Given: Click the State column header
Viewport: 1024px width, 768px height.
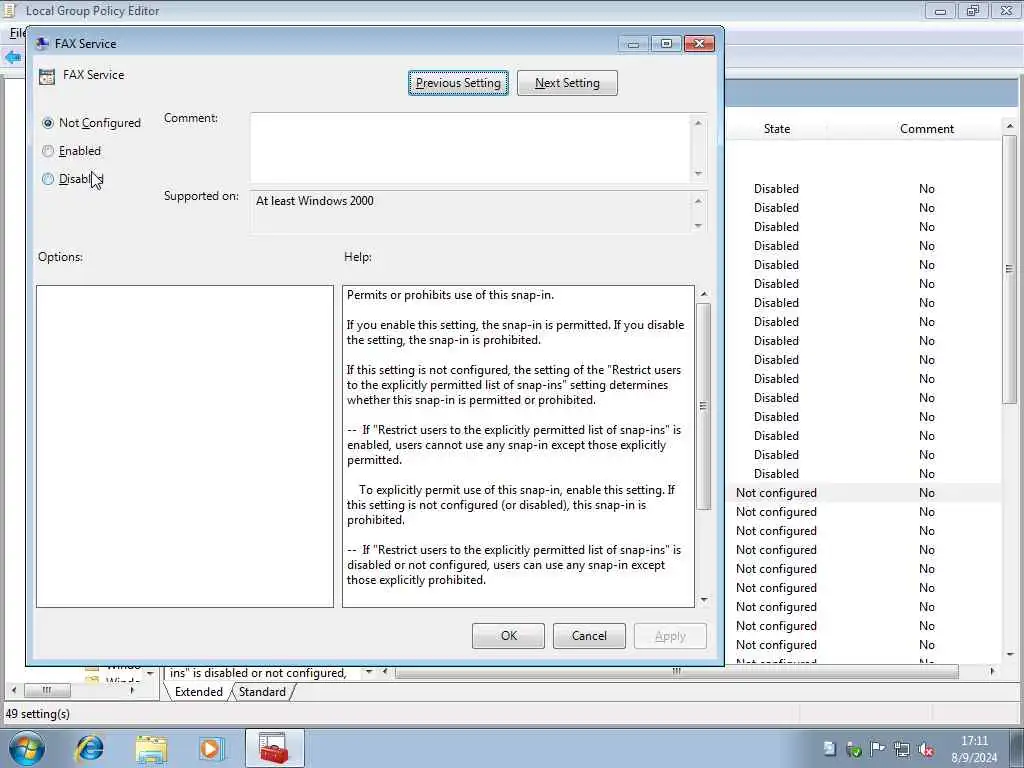Looking at the screenshot, I should (776, 129).
